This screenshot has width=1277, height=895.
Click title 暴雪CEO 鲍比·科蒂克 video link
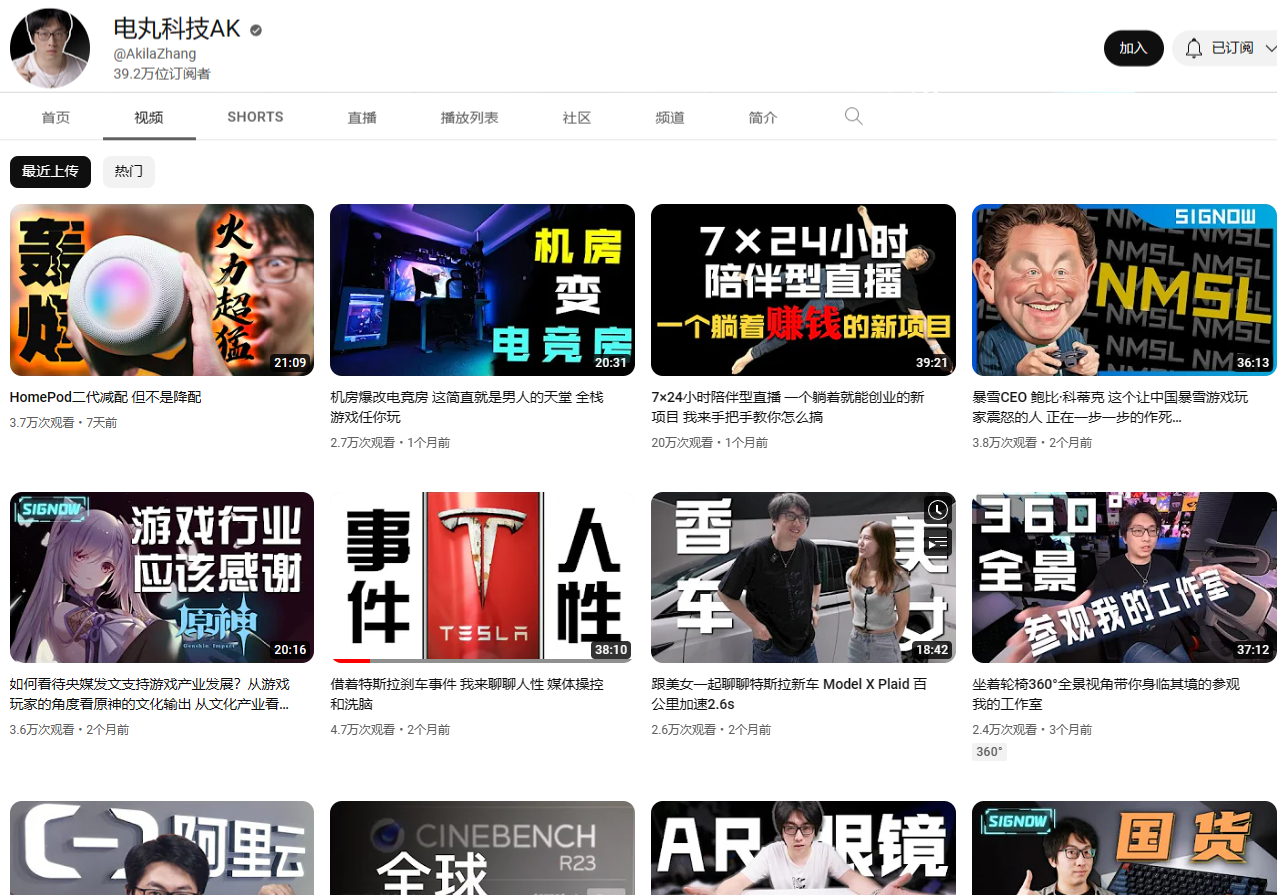pos(1110,406)
